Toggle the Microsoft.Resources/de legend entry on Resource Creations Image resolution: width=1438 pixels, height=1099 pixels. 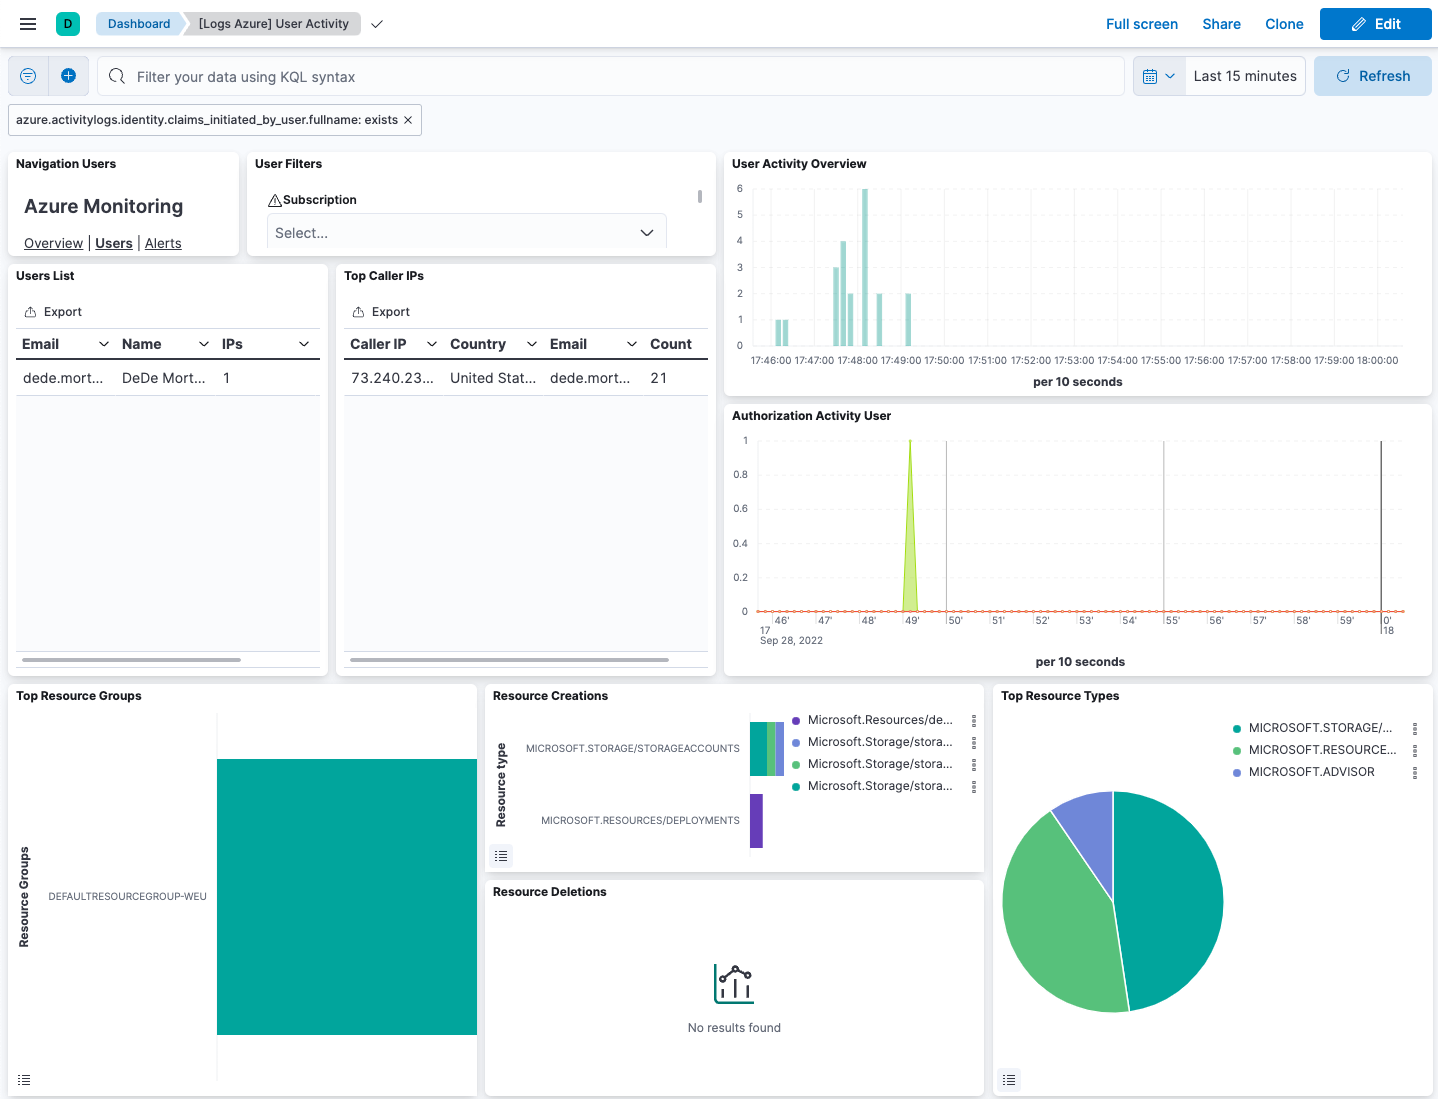point(881,719)
